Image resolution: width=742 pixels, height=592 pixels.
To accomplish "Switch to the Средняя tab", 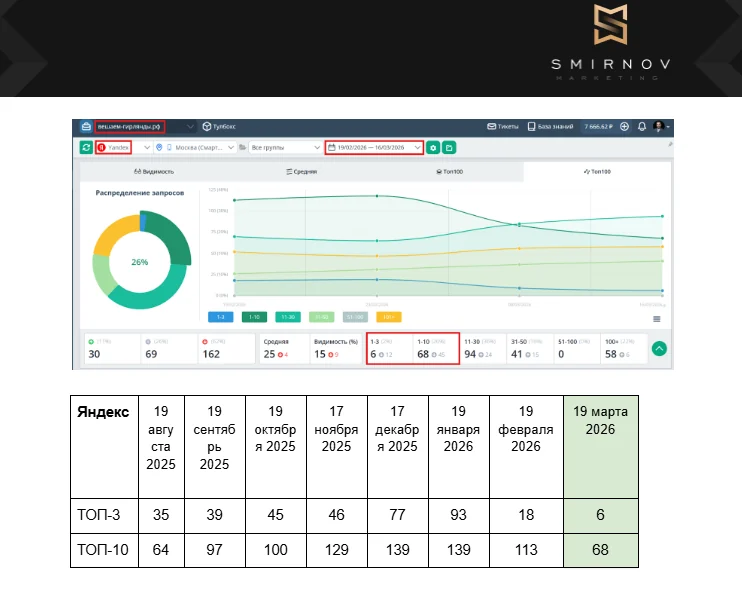I will click(301, 172).
